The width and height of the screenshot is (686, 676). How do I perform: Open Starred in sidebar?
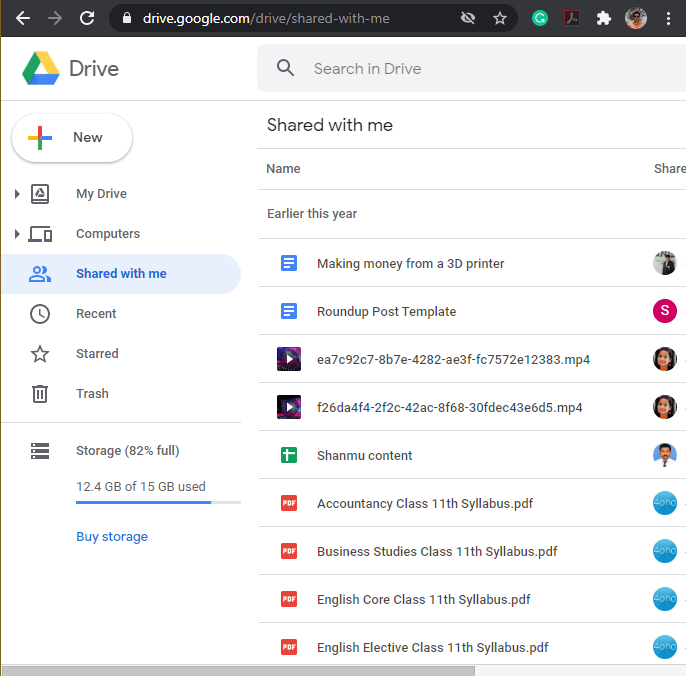[x=97, y=354]
